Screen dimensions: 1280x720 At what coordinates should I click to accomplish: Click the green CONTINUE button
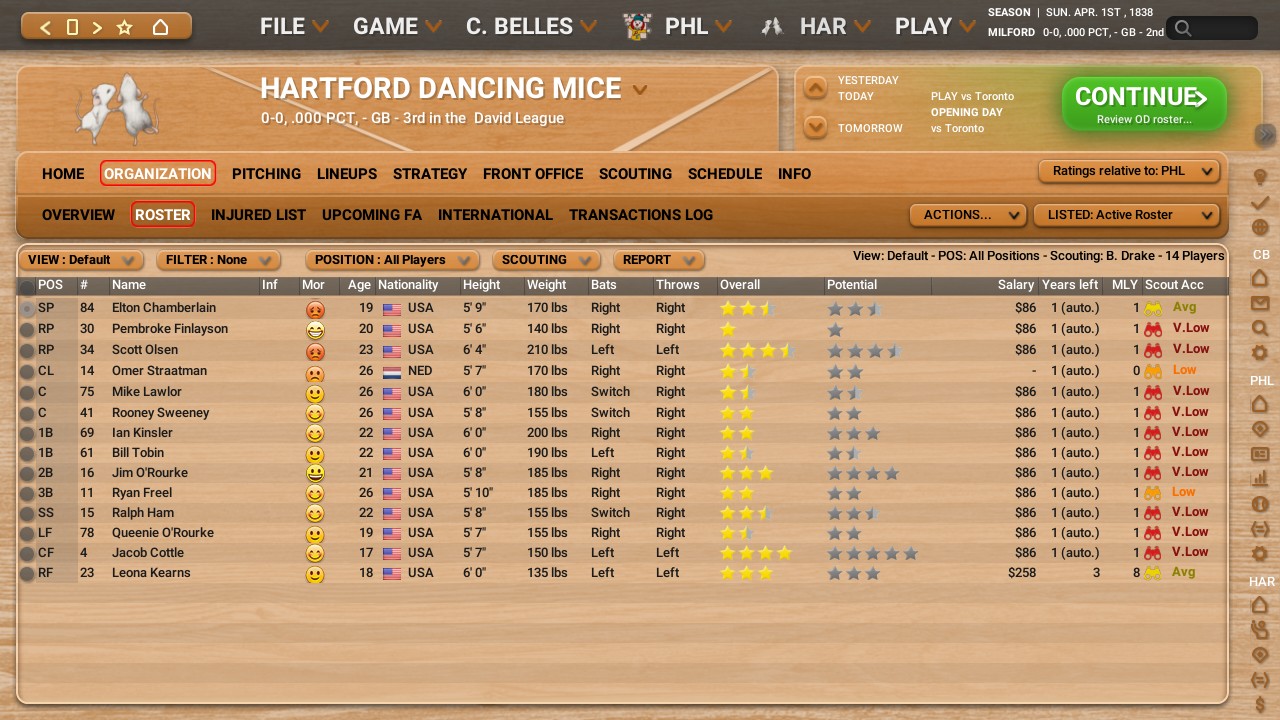click(x=1144, y=104)
